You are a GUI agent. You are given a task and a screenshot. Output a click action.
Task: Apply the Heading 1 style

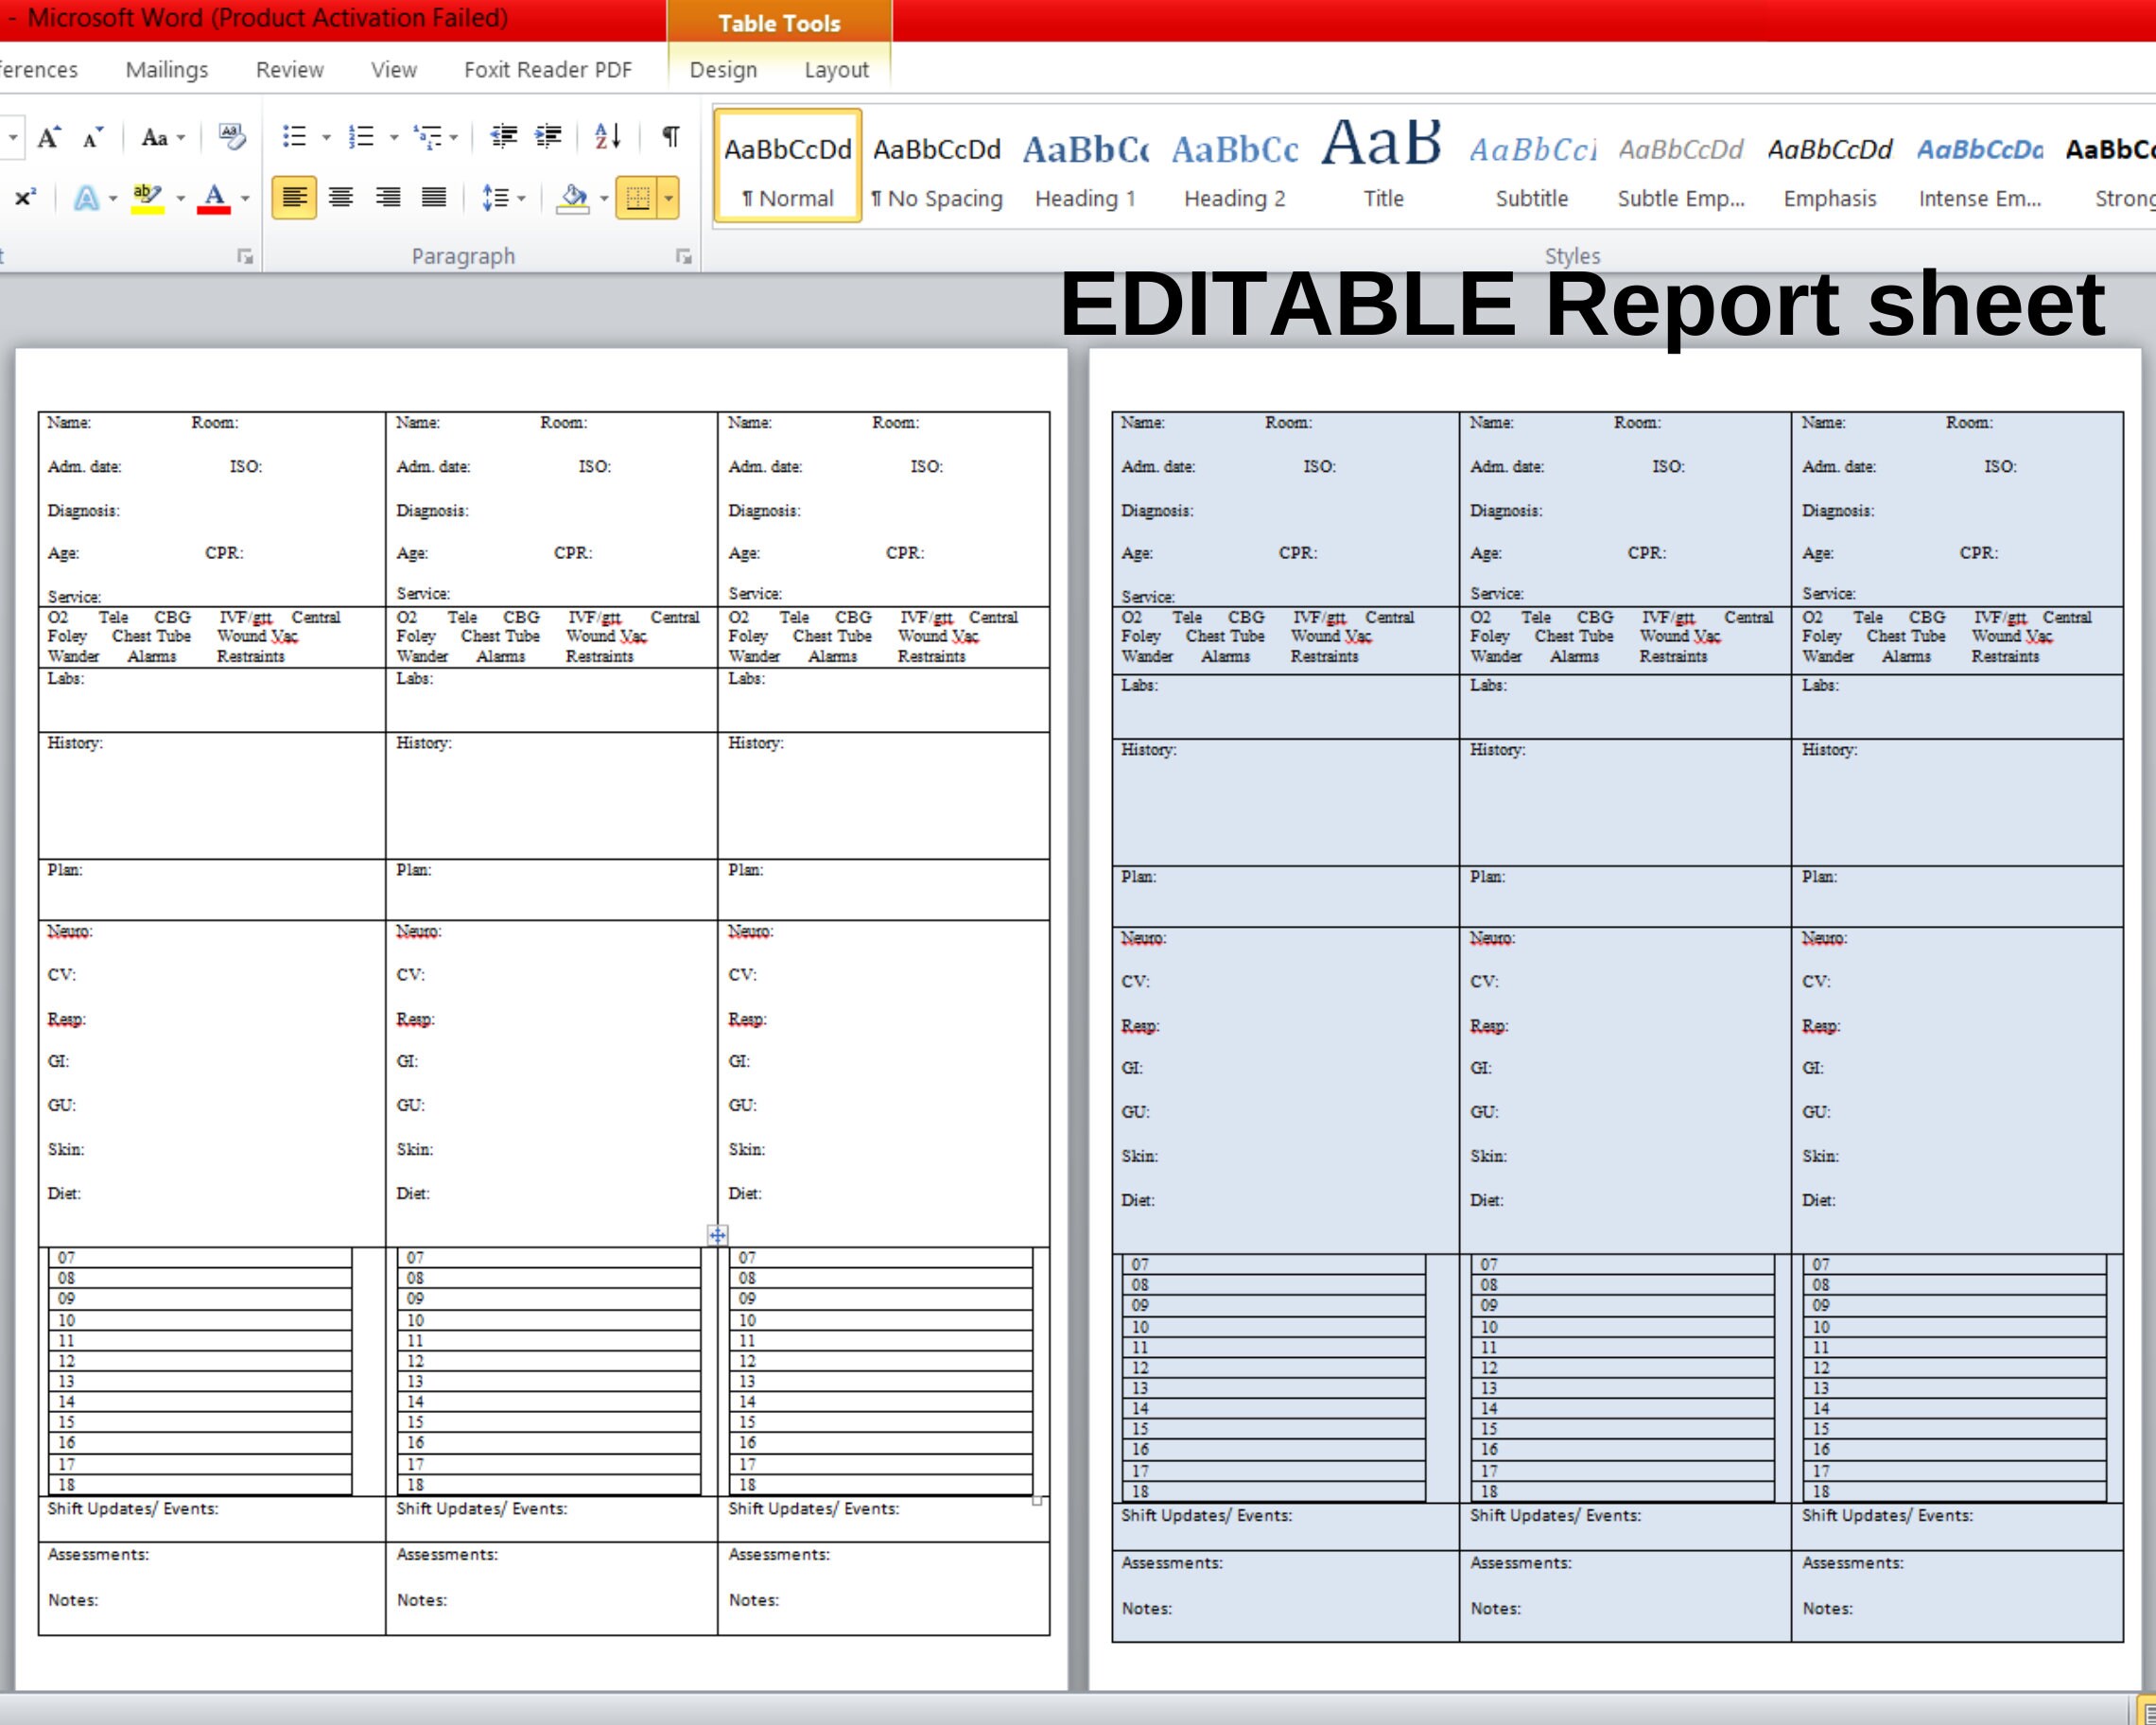point(1085,165)
